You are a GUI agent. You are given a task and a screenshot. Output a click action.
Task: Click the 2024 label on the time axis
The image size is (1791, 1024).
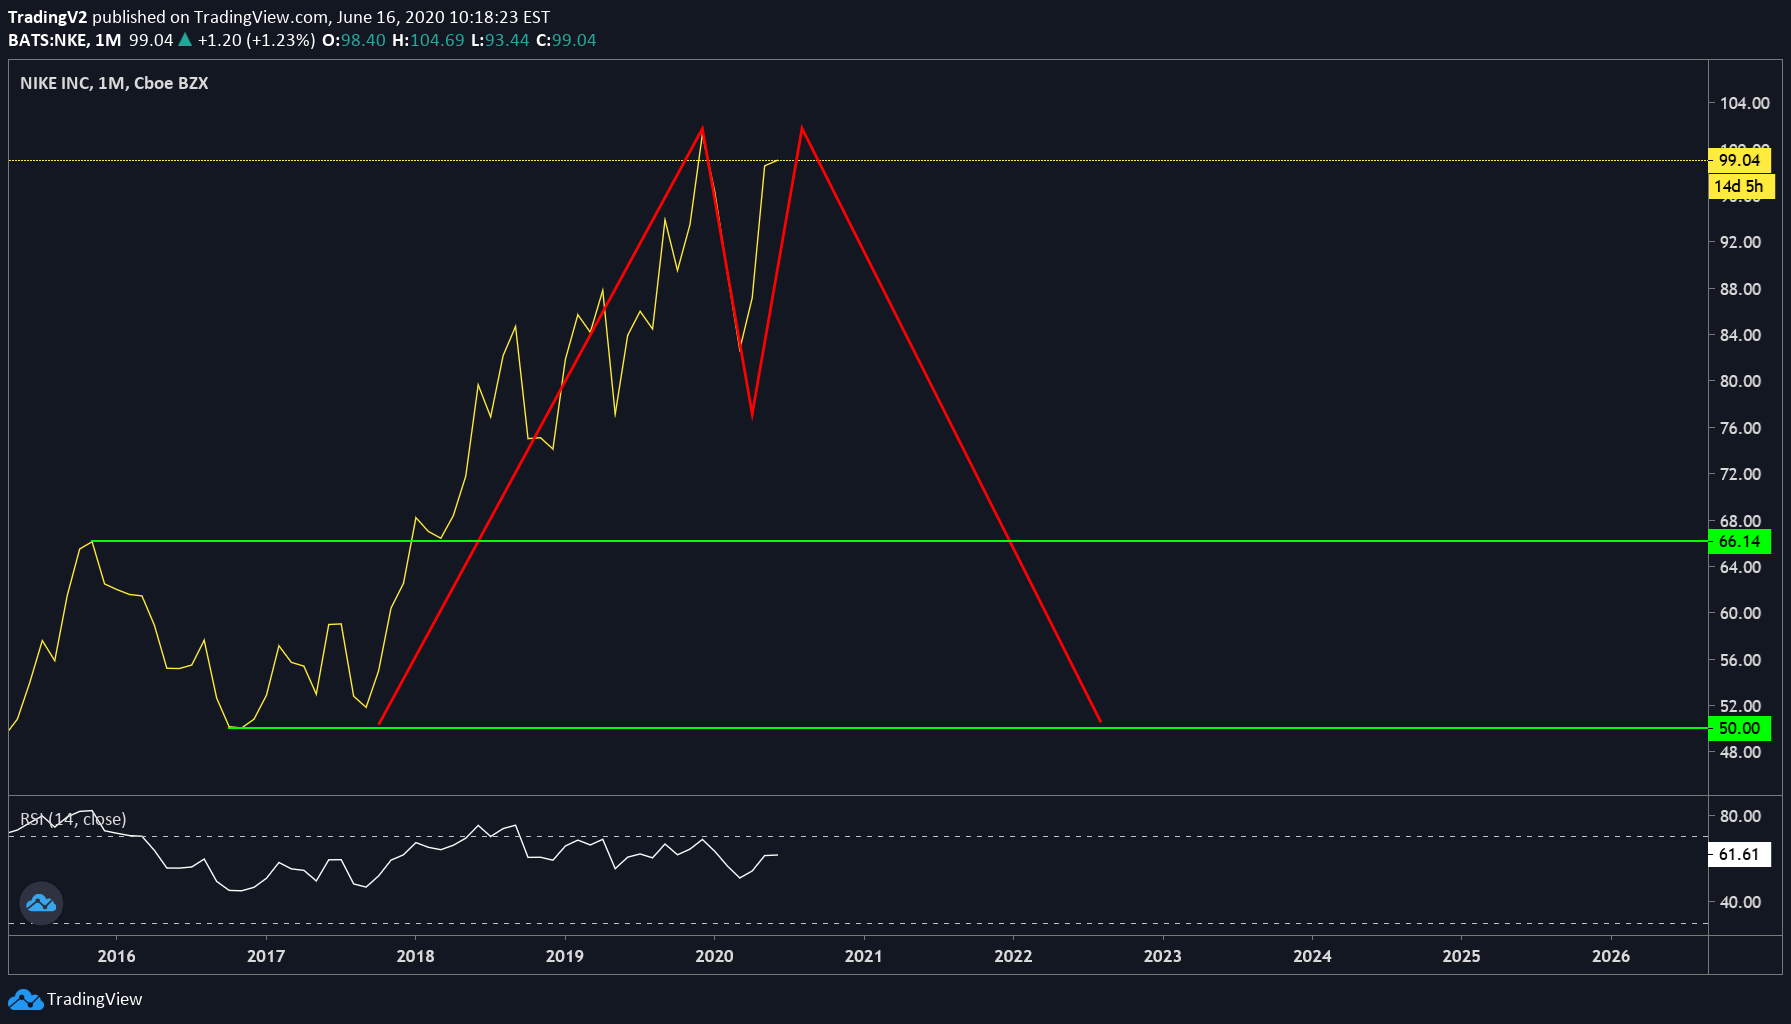[x=1312, y=956]
